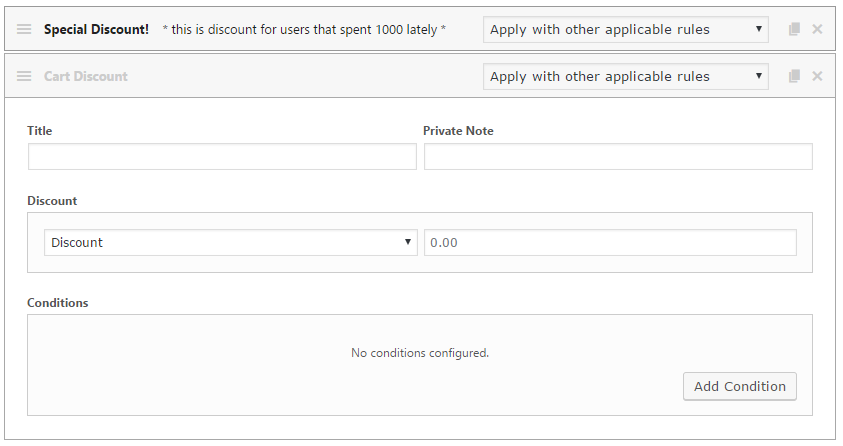843x446 pixels.
Task: Expand the Special Discount! rule header
Action: pos(96,29)
